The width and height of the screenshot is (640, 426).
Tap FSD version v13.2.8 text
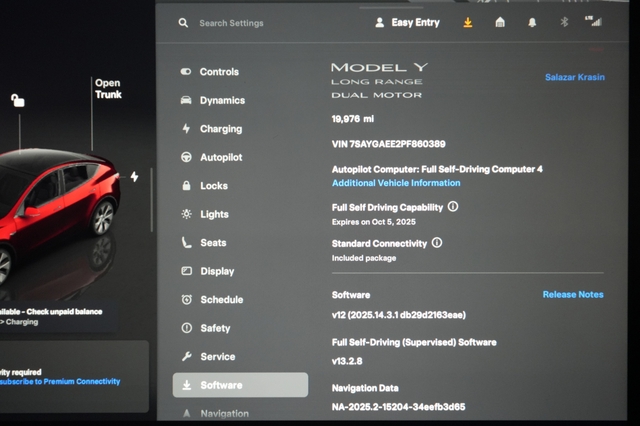347,361
